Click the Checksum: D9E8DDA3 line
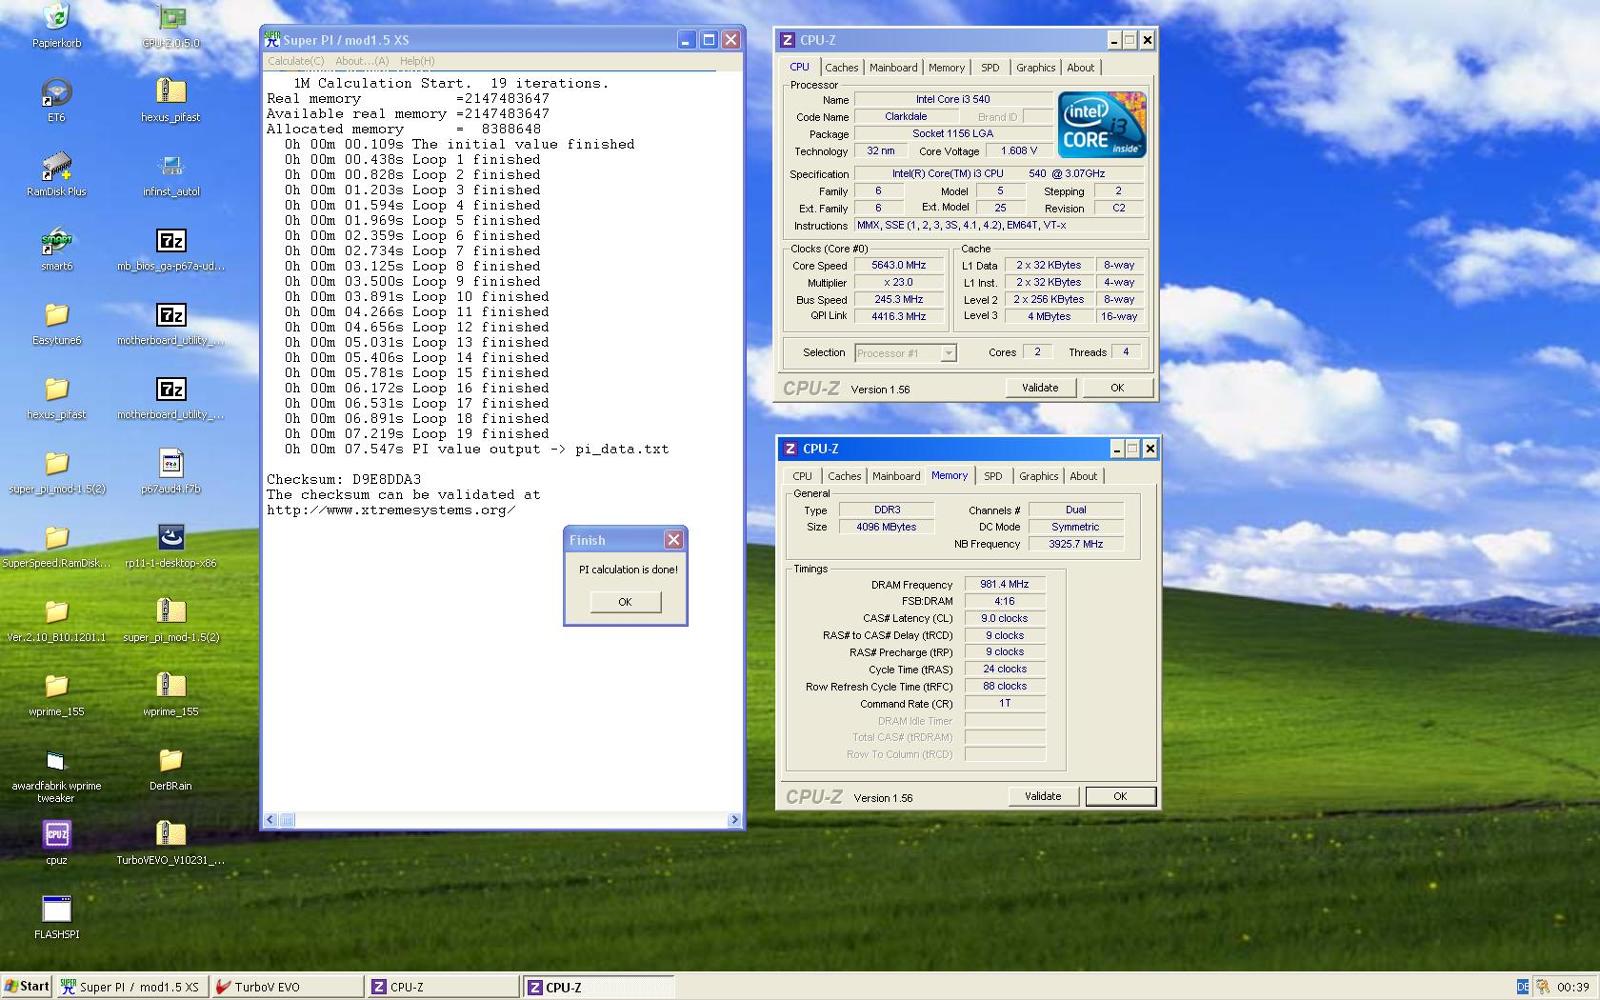Viewport: 1600px width, 1000px height. (344, 480)
